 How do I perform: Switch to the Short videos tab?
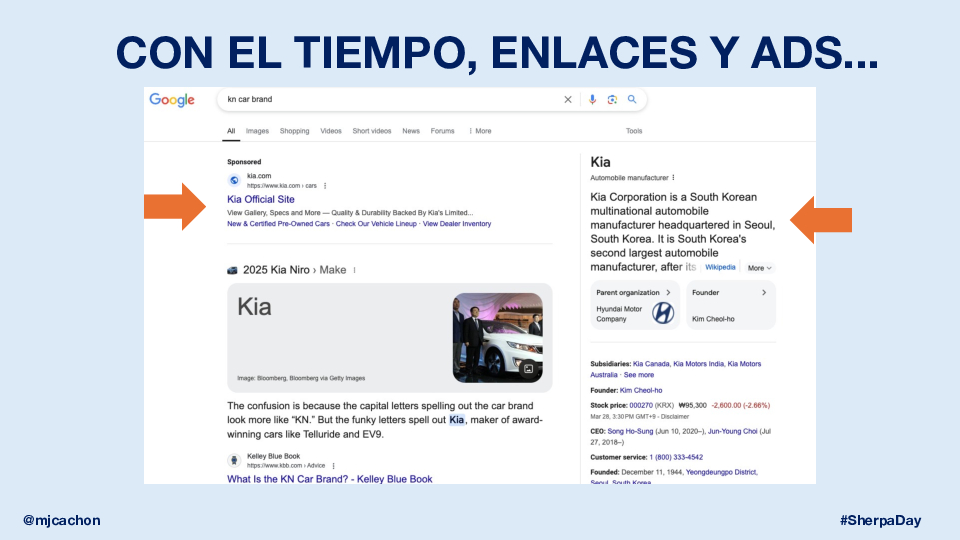click(x=372, y=131)
